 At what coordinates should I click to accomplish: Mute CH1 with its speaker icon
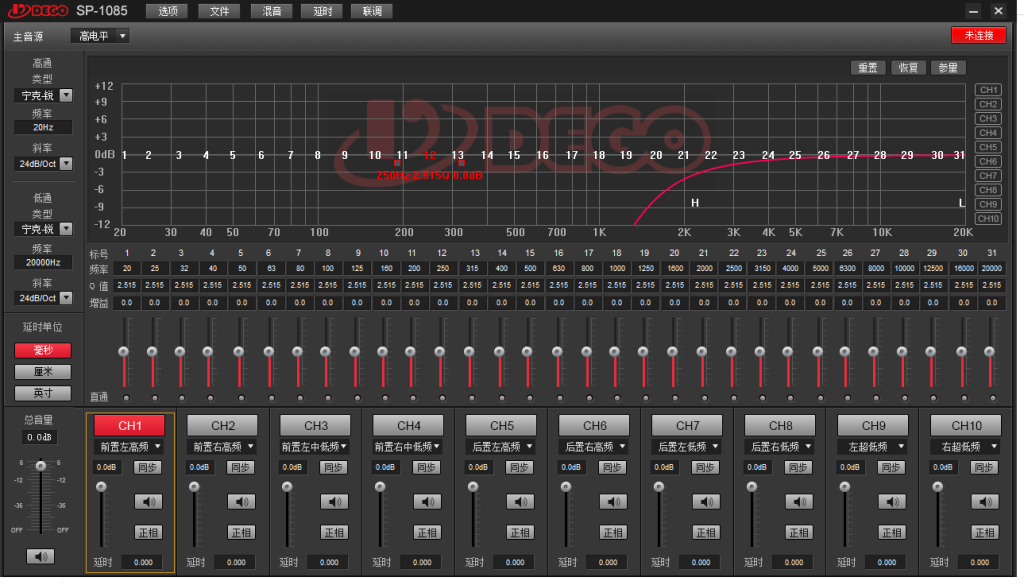[x=148, y=501]
